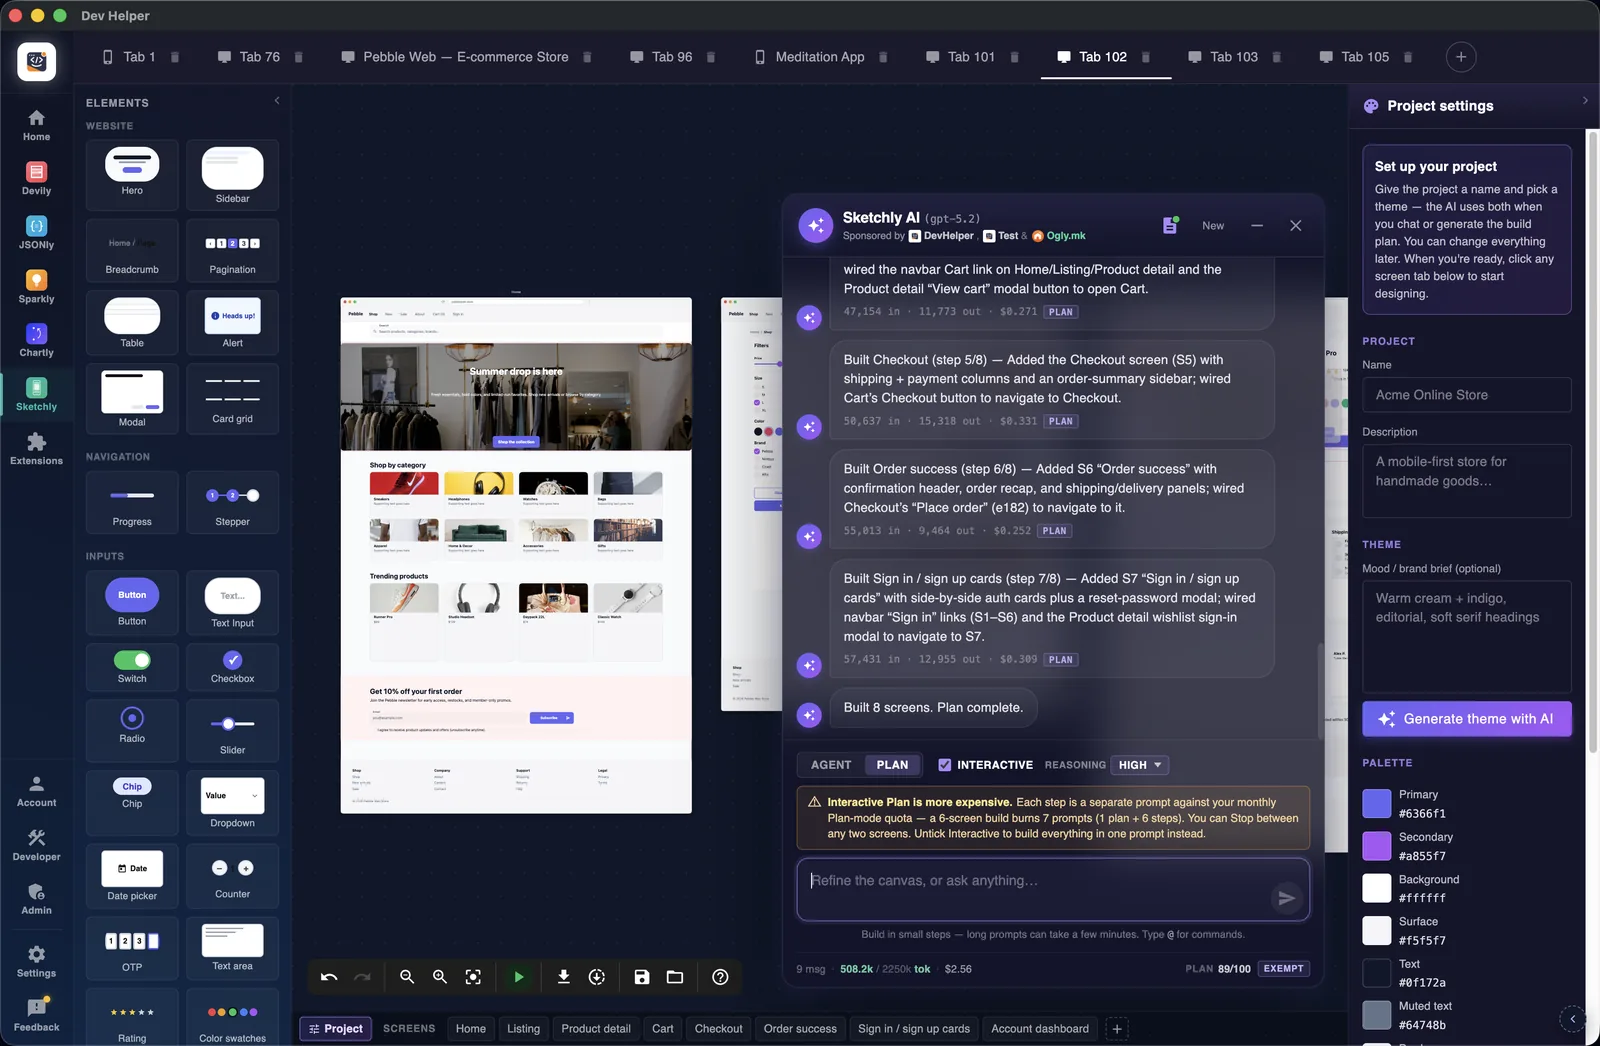Switch to the Meditation App tab
The height and width of the screenshot is (1046, 1600).
[x=820, y=57]
